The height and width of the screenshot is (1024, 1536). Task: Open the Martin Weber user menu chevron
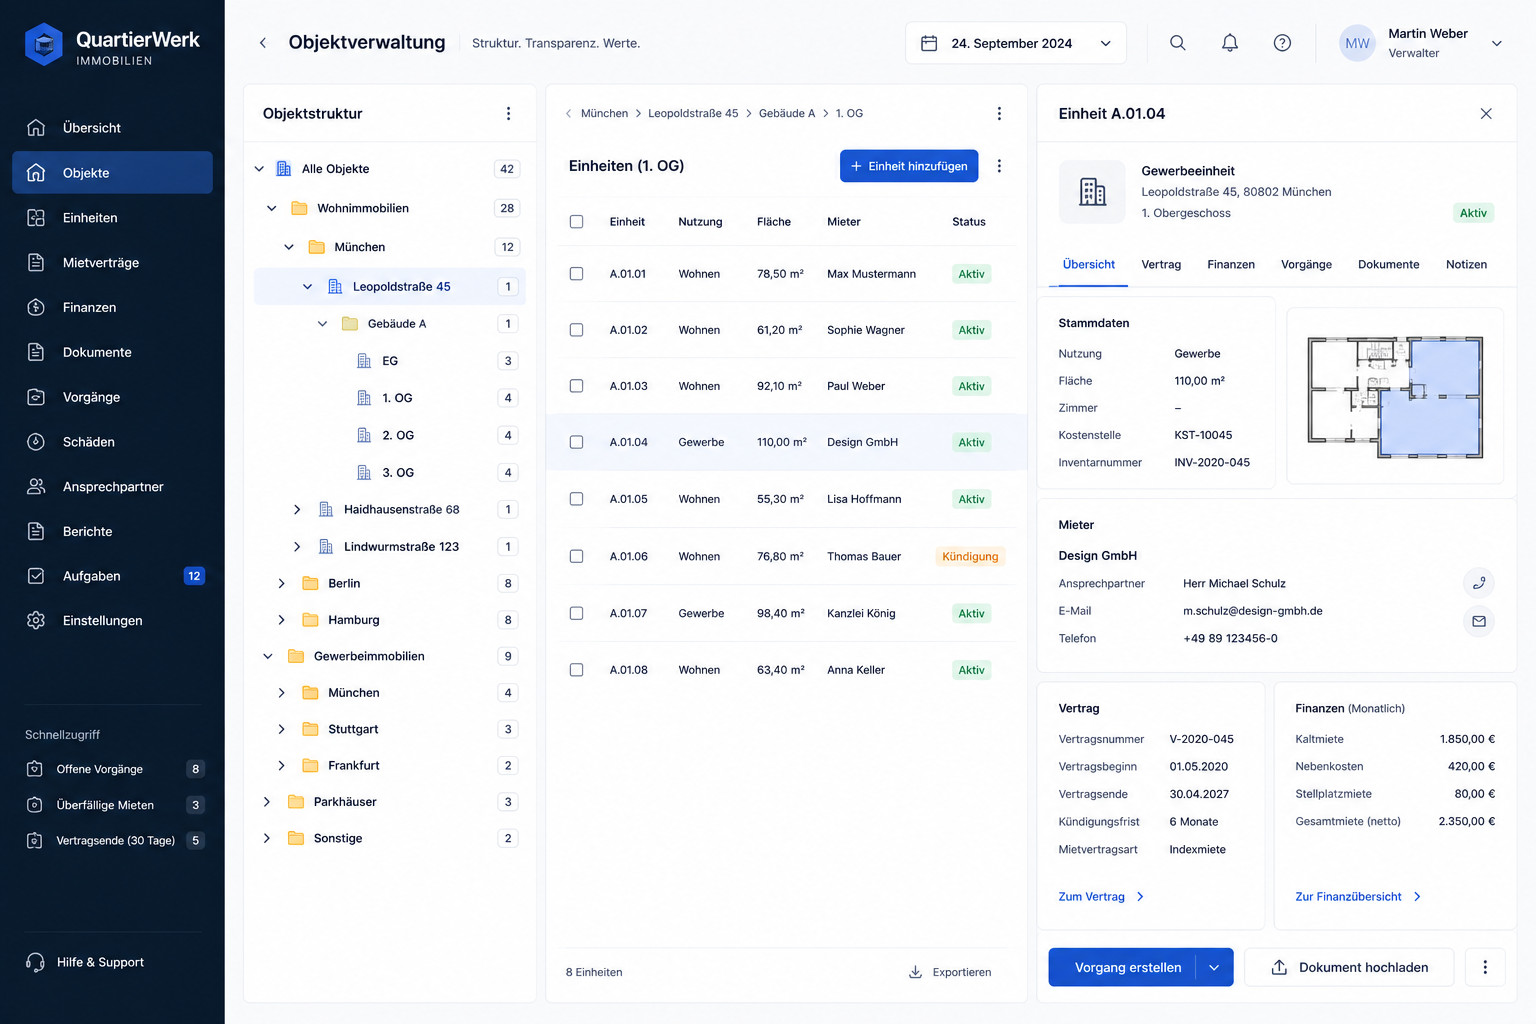click(1497, 43)
